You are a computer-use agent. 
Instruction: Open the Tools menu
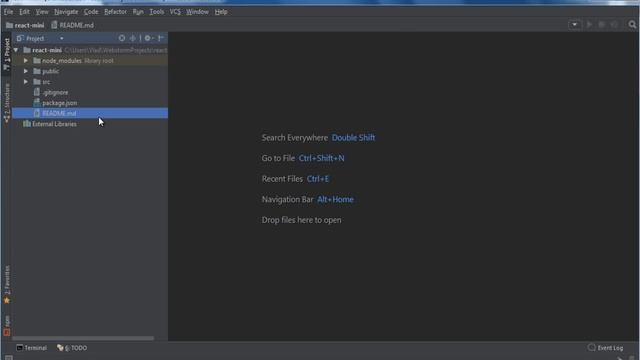click(x=157, y=12)
